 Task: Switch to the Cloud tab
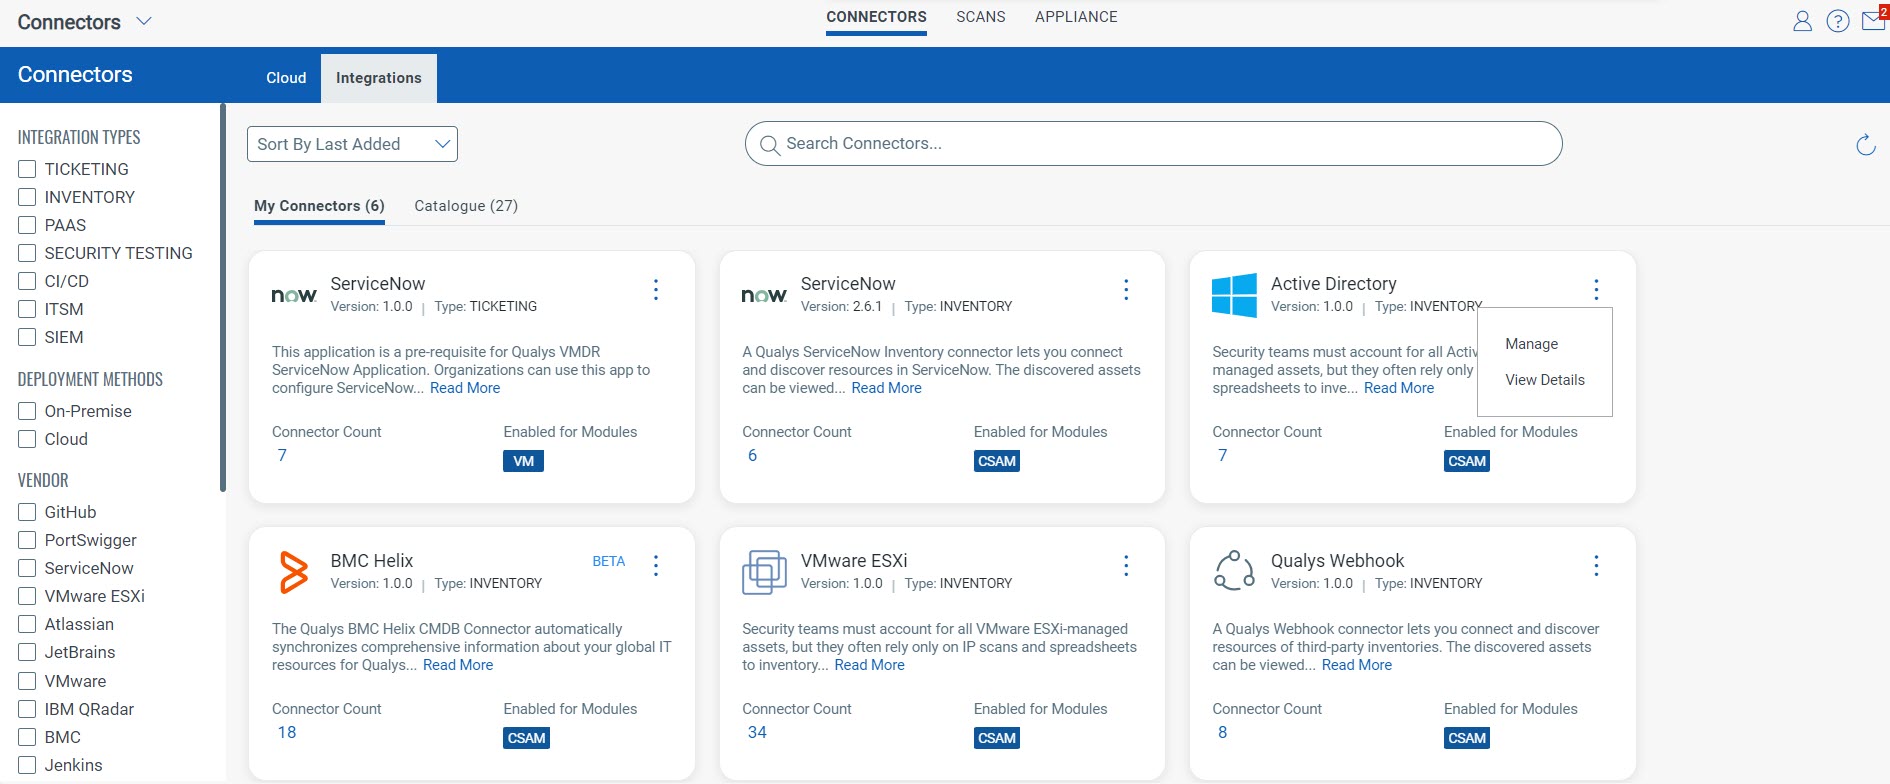[286, 78]
